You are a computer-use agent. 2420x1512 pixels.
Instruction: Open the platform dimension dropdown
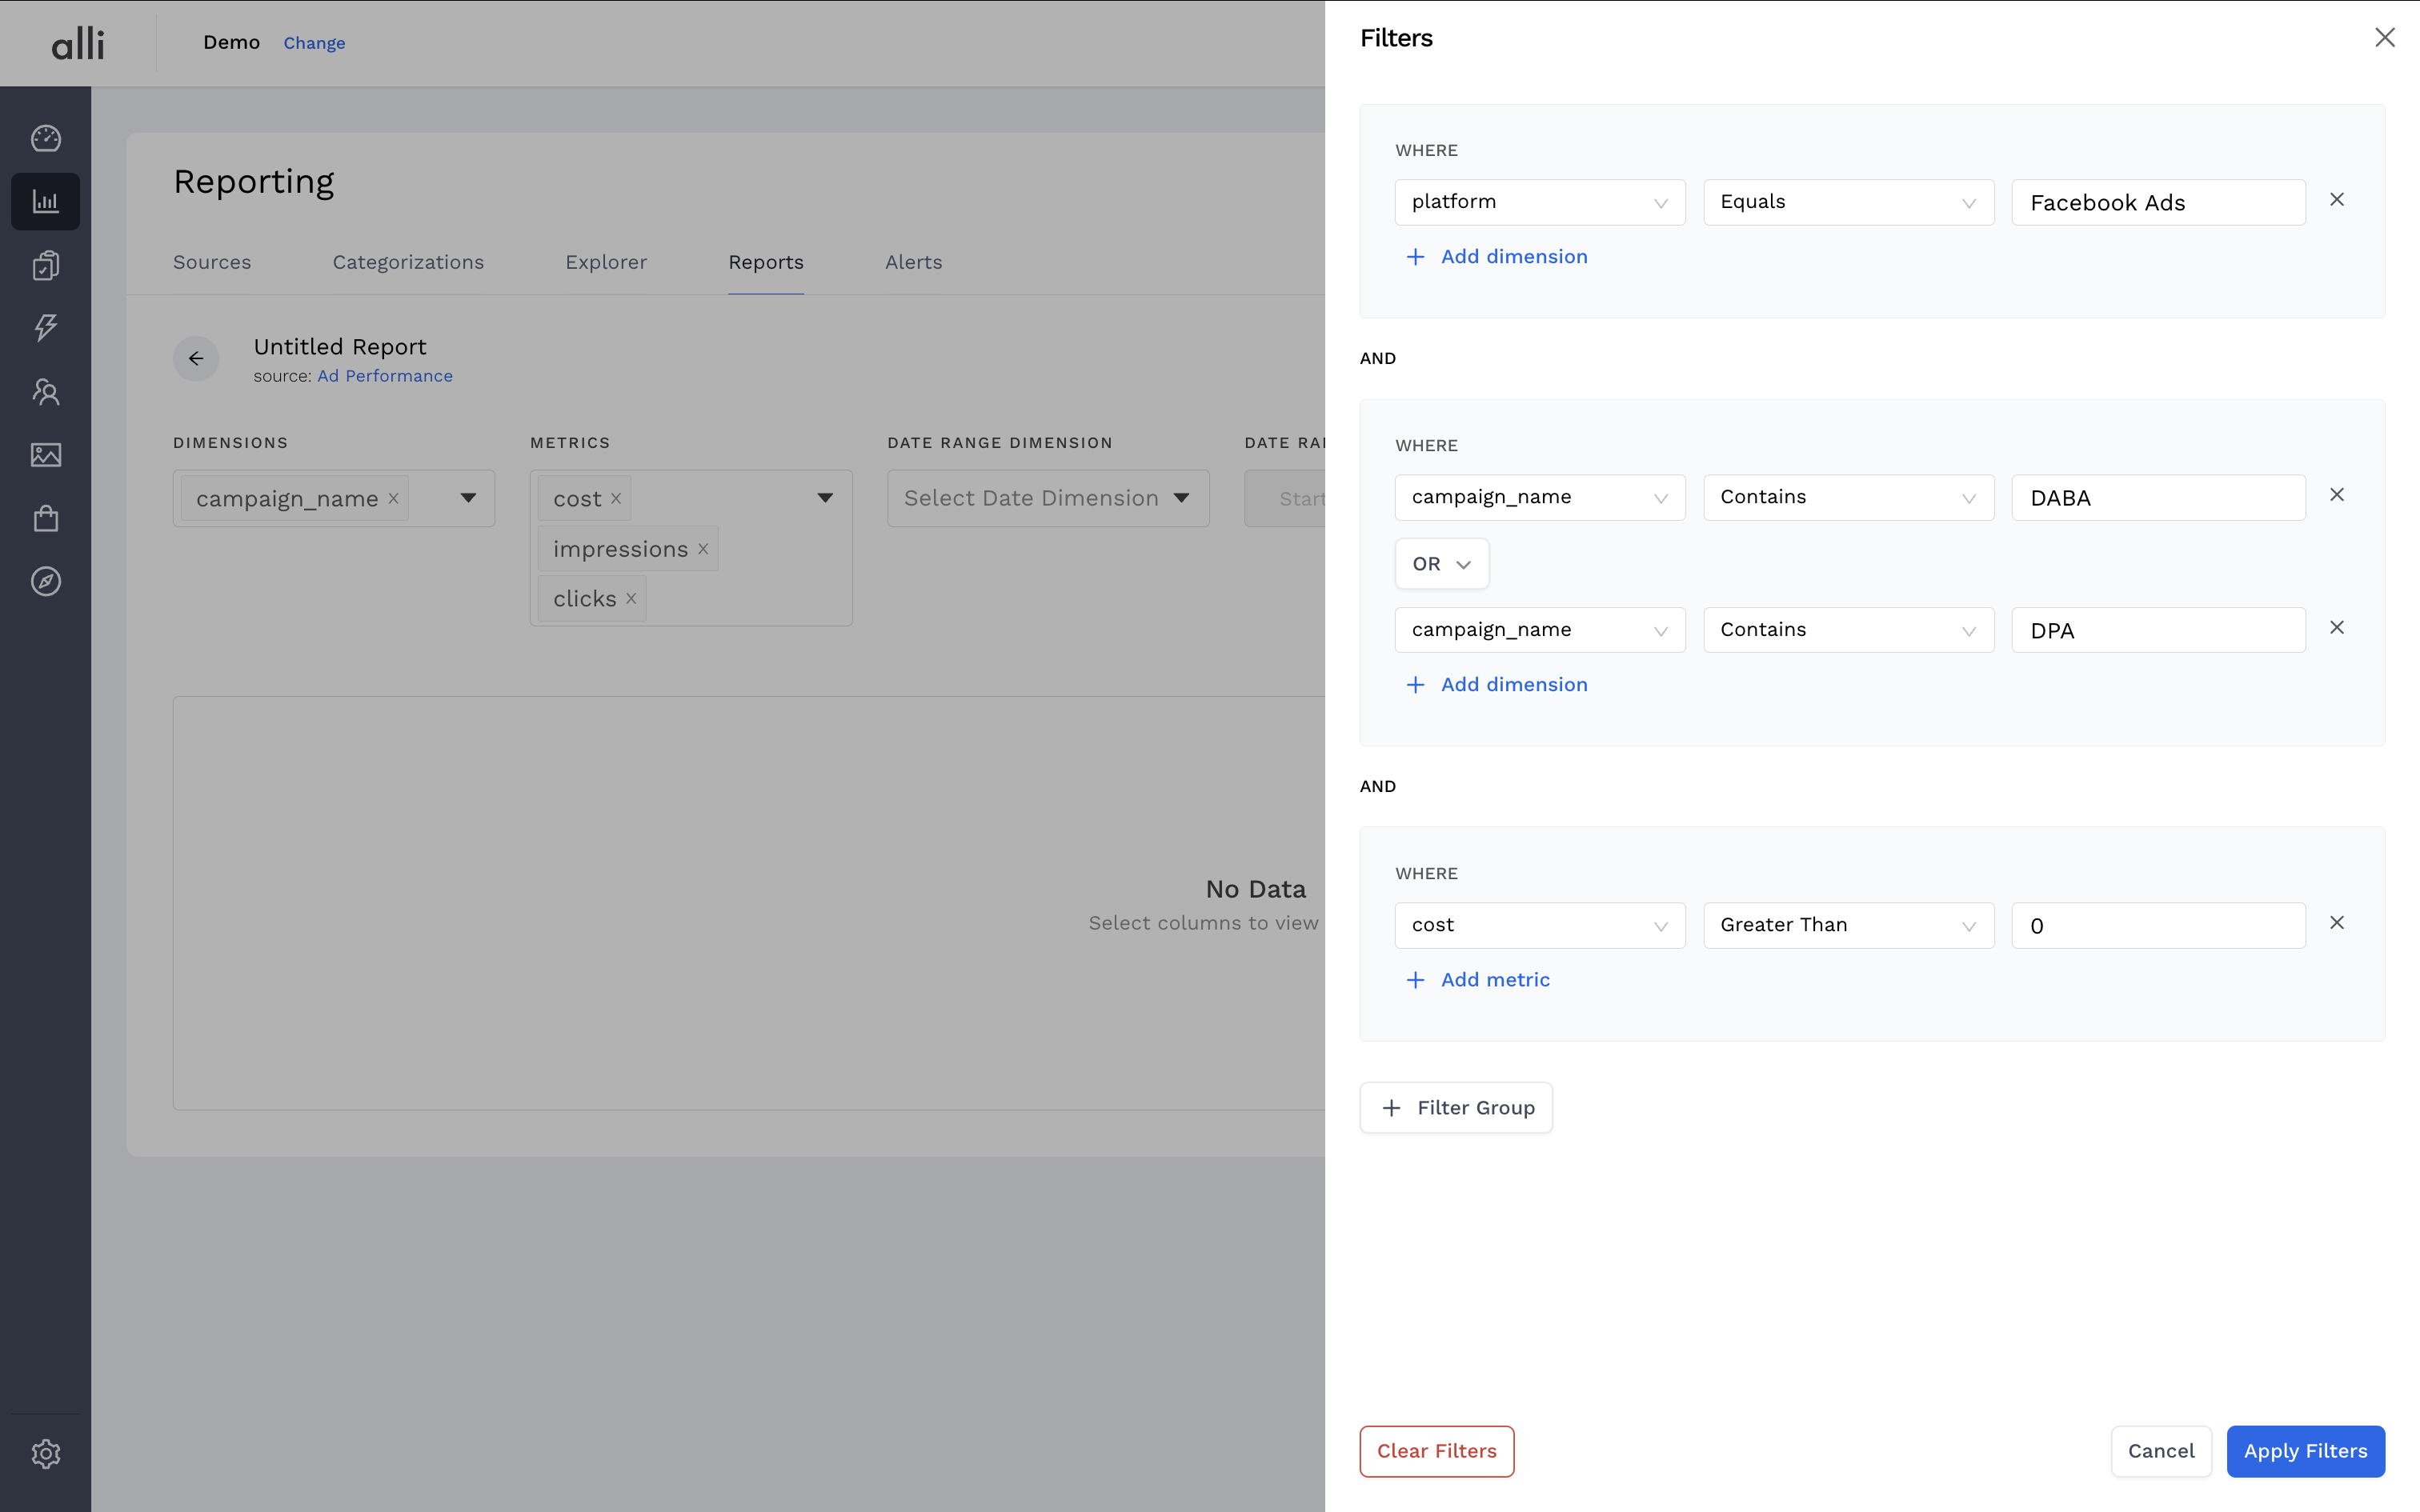point(1540,202)
